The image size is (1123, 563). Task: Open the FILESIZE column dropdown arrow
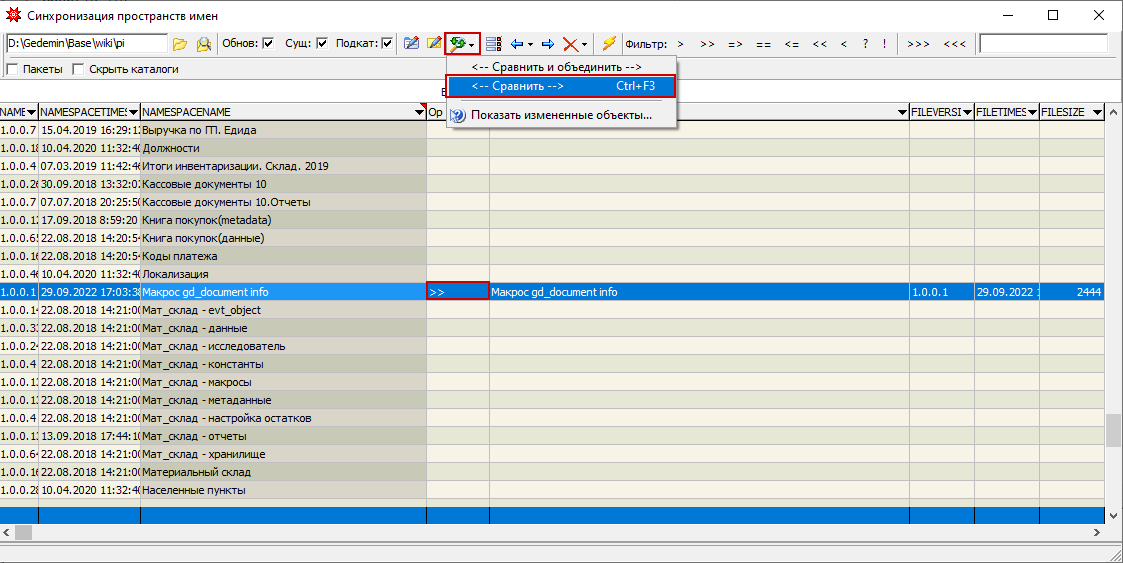(1097, 113)
